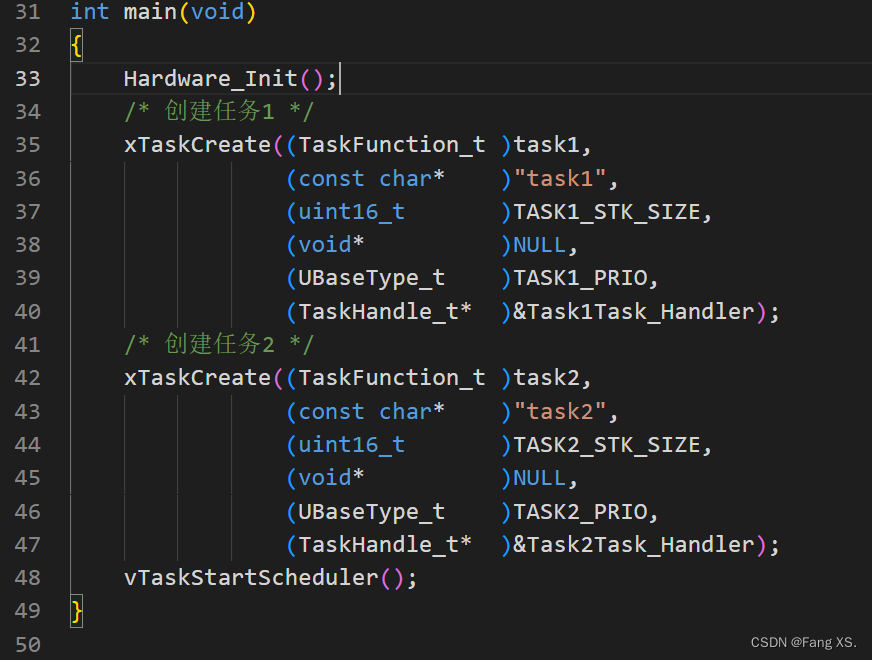Click TaskHandle_t* cast on line 47
872x660 pixels.
[x=384, y=544]
